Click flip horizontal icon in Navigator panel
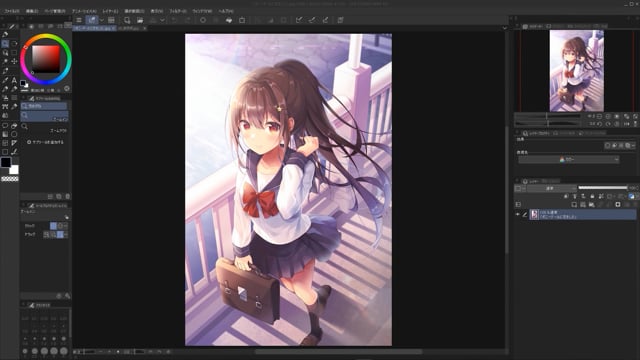640x360 pixels. point(627,124)
